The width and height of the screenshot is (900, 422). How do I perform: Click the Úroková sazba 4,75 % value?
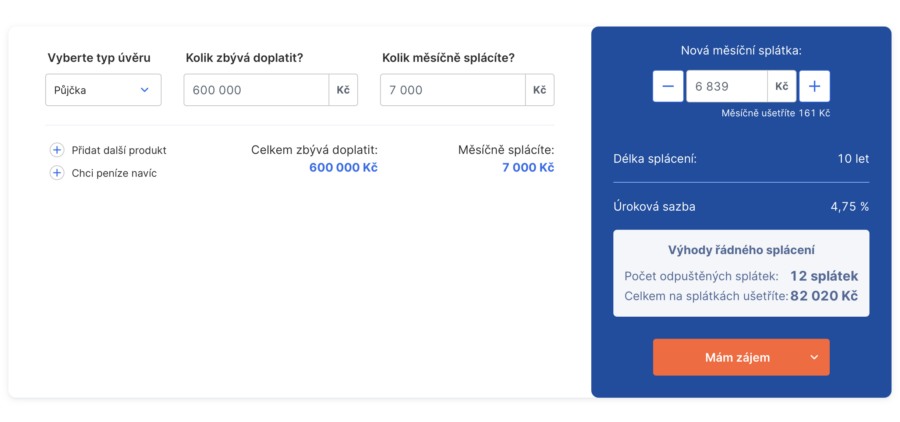click(x=849, y=207)
